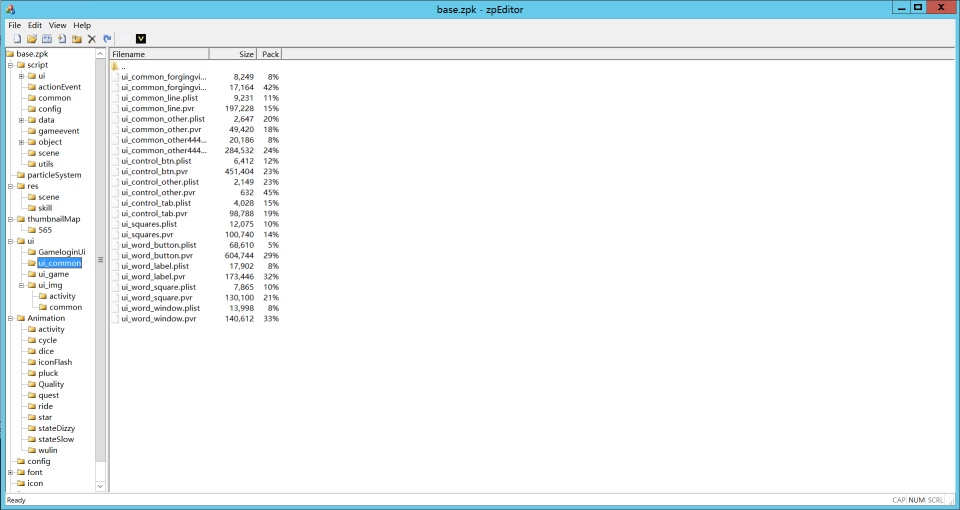Open the Help menu
Screen dimensions: 960x510
[82, 25]
